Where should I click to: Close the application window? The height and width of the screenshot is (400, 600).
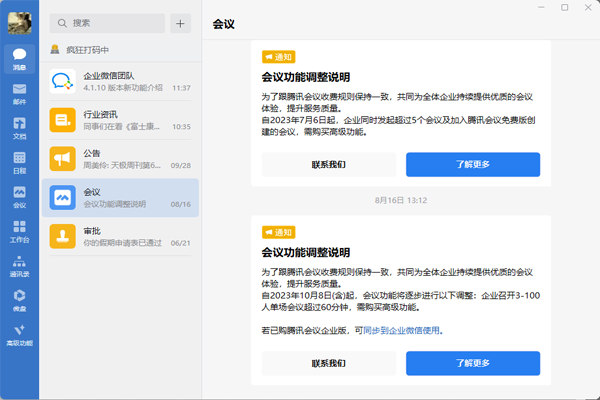click(588, 7)
